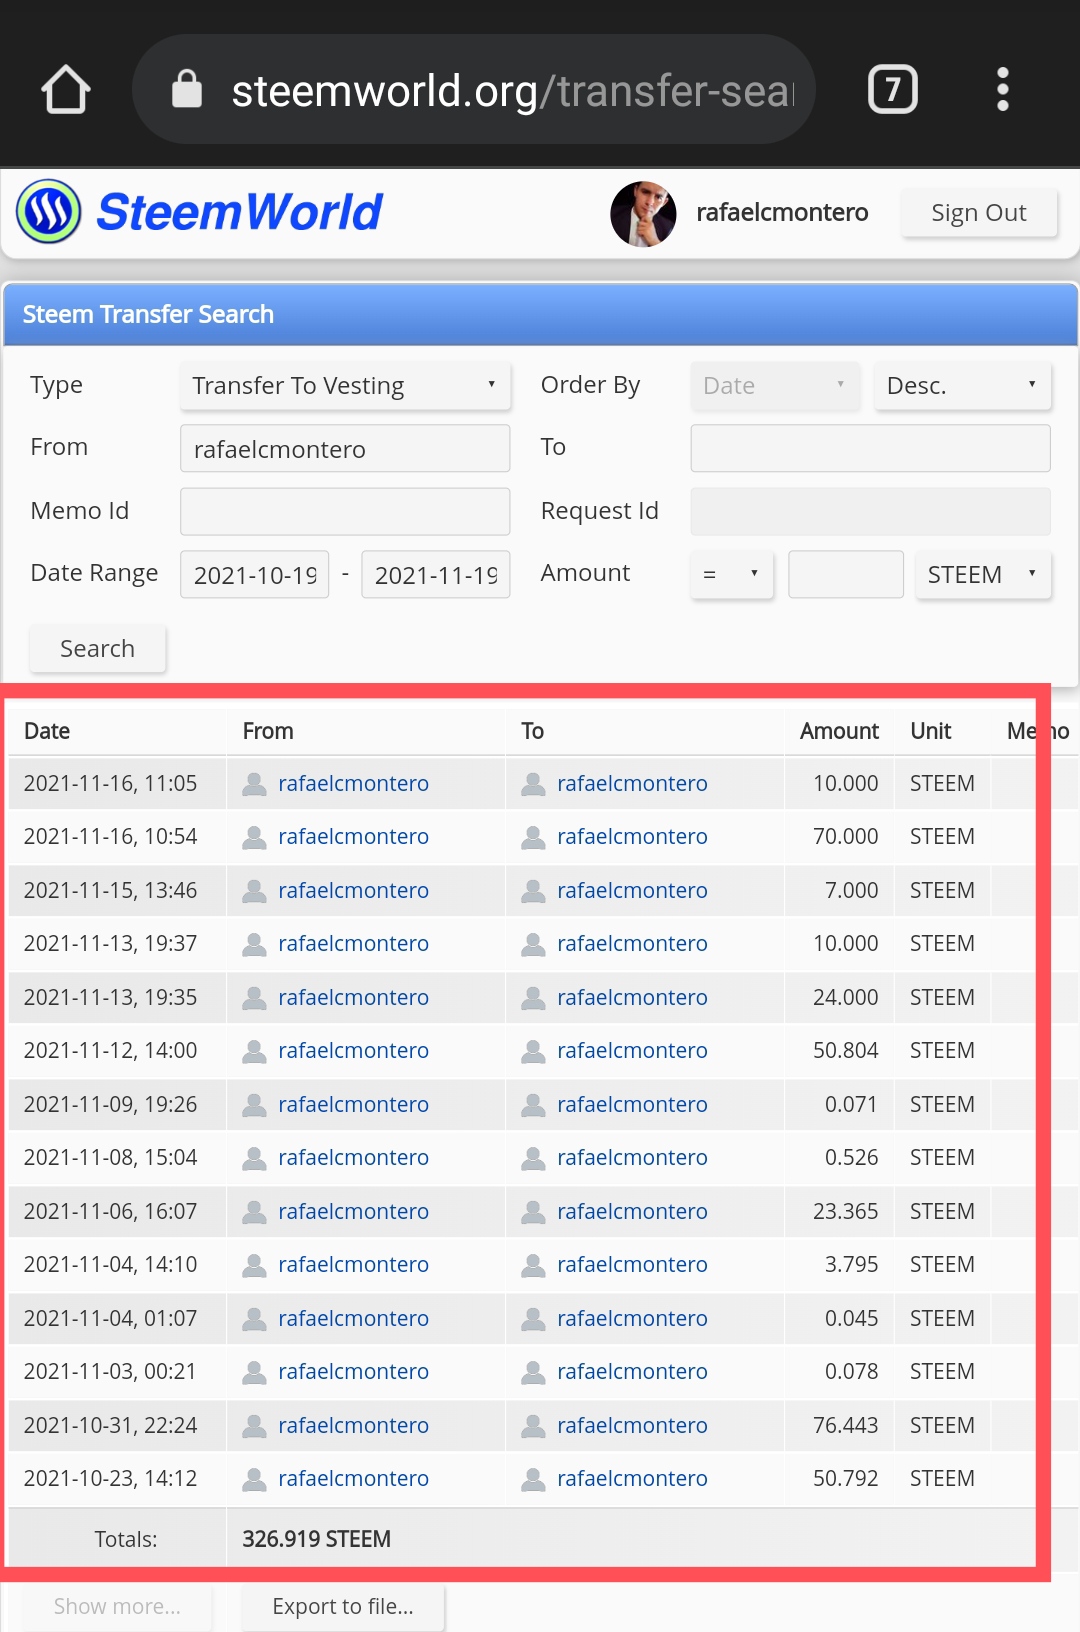Click the To input field

[870, 448]
